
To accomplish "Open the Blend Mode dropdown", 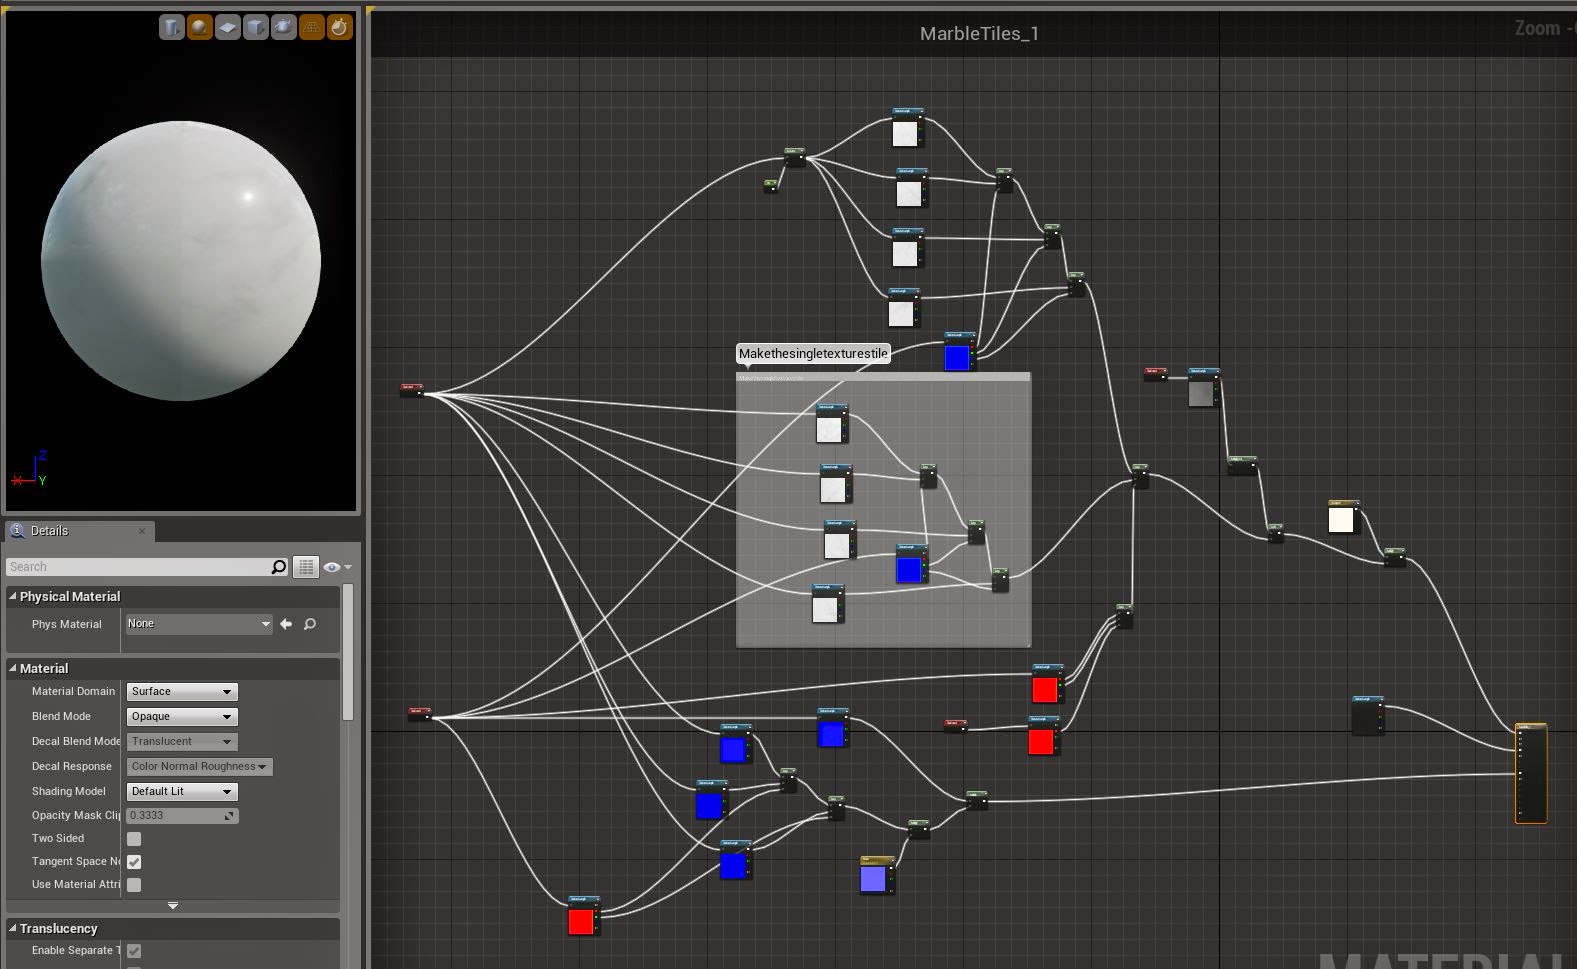I will tap(181, 717).
